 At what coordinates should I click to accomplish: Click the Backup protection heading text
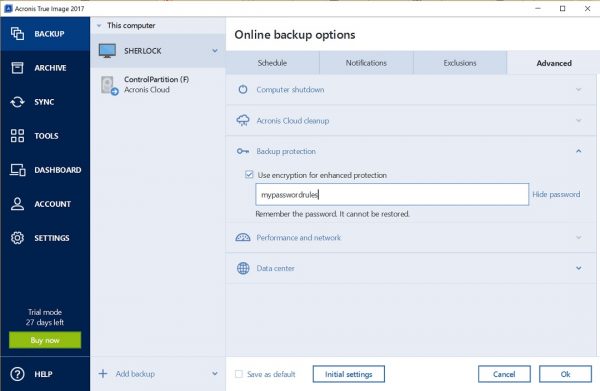coord(286,151)
